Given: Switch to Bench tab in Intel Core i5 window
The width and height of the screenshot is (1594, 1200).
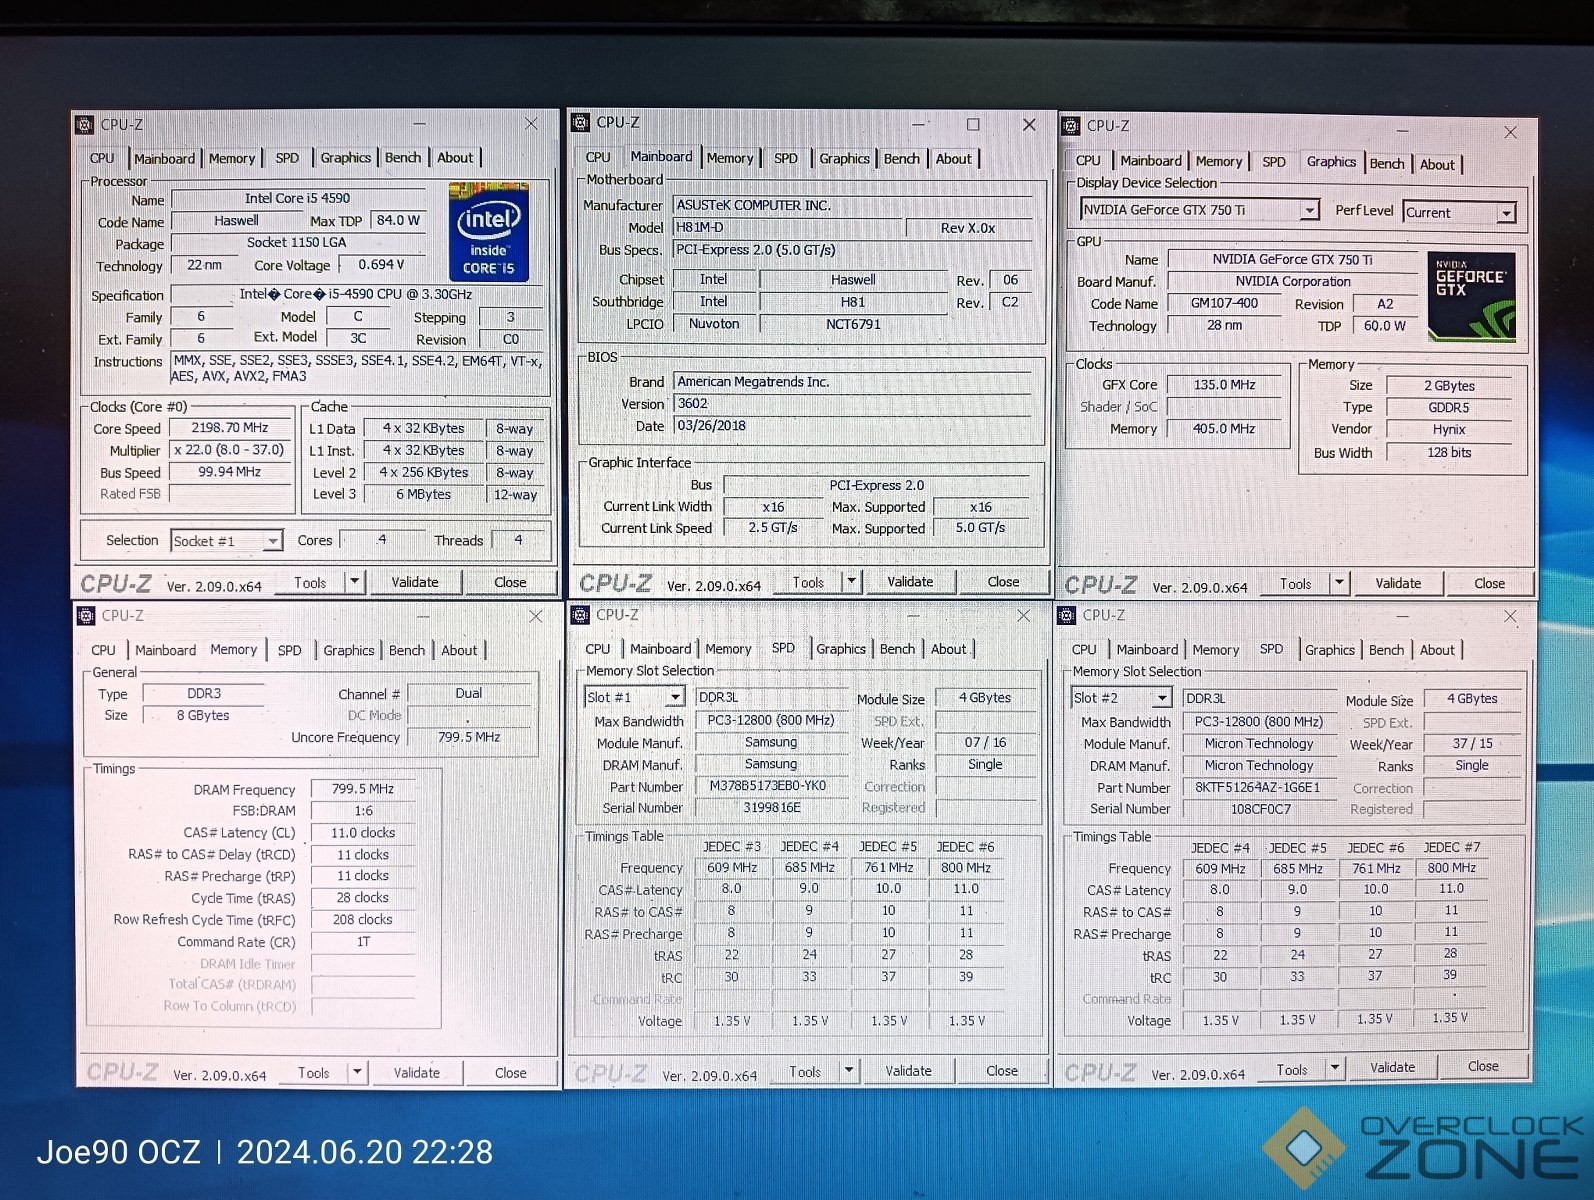Looking at the screenshot, I should click(403, 158).
